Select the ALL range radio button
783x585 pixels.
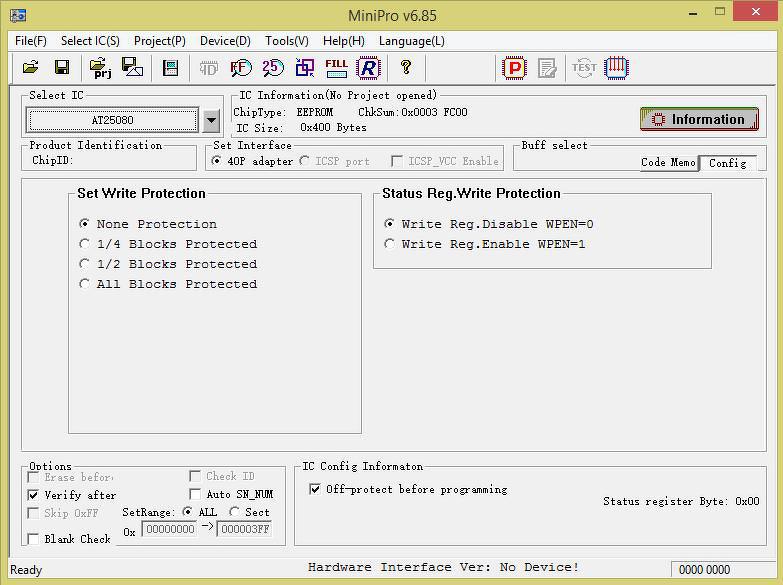click(187, 512)
